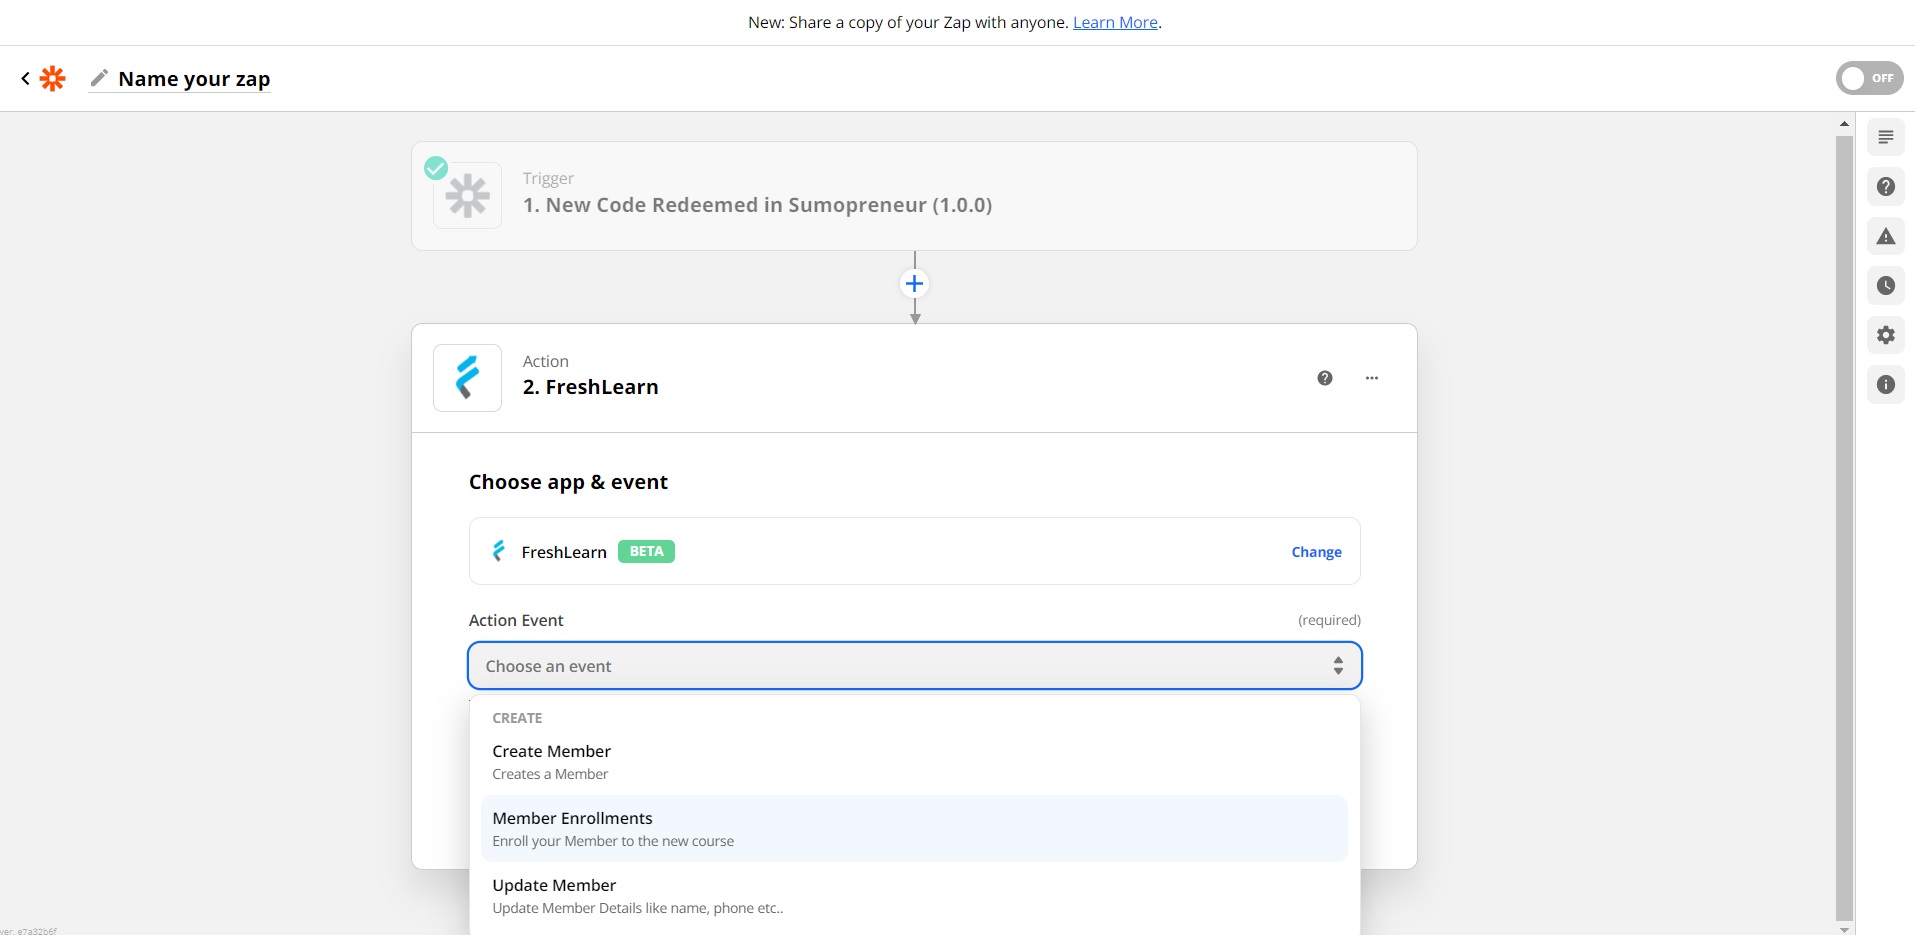The image size is (1916, 940).
Task: Click the 'Action Event' field label
Action: point(516,620)
